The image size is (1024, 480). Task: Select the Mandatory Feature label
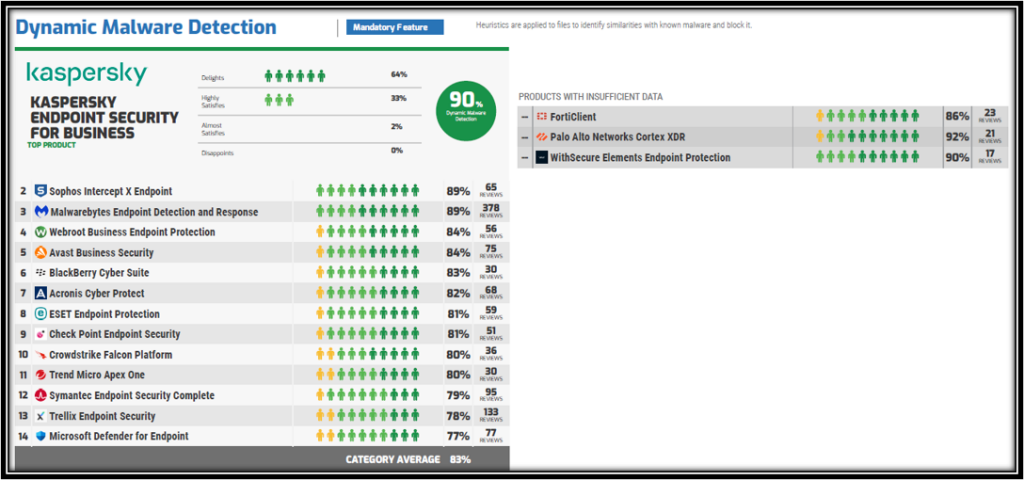394,28
